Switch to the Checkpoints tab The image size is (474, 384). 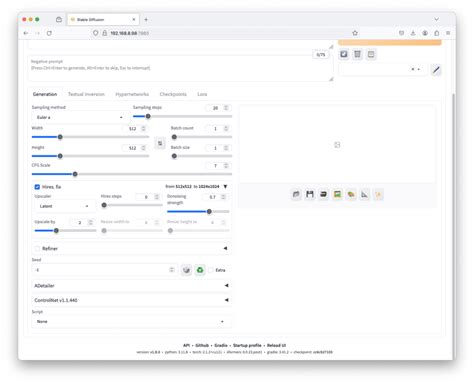point(173,94)
